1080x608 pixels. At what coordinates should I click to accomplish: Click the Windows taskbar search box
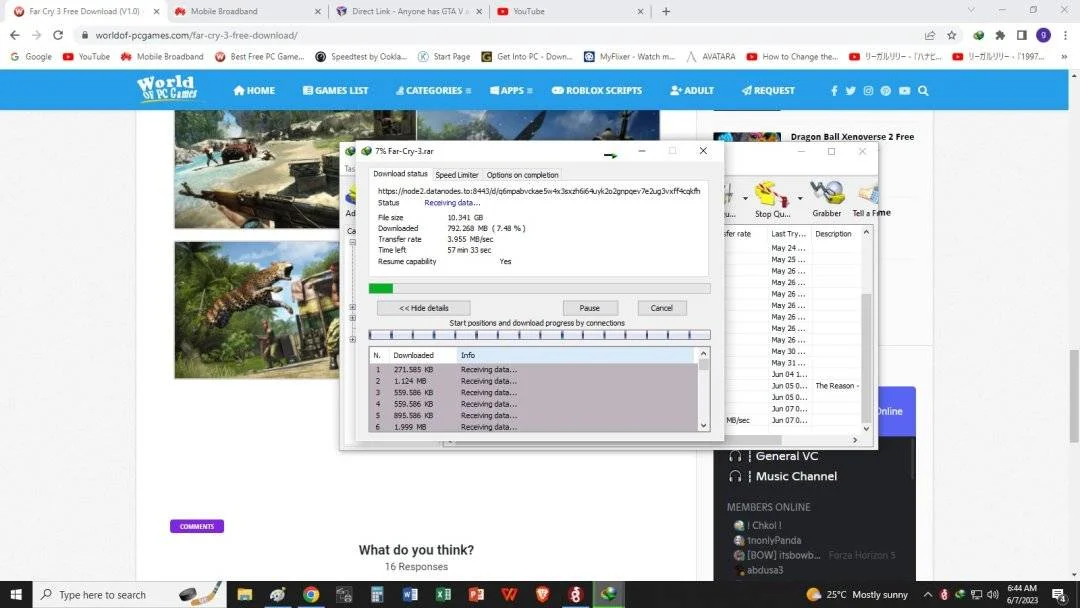129,594
